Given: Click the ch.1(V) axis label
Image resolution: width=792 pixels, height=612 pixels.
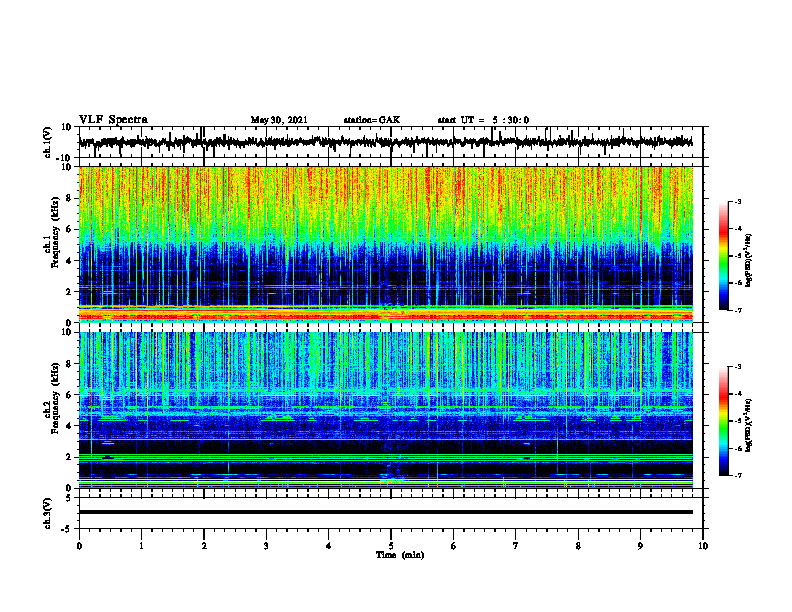Looking at the screenshot, I should (48, 142).
